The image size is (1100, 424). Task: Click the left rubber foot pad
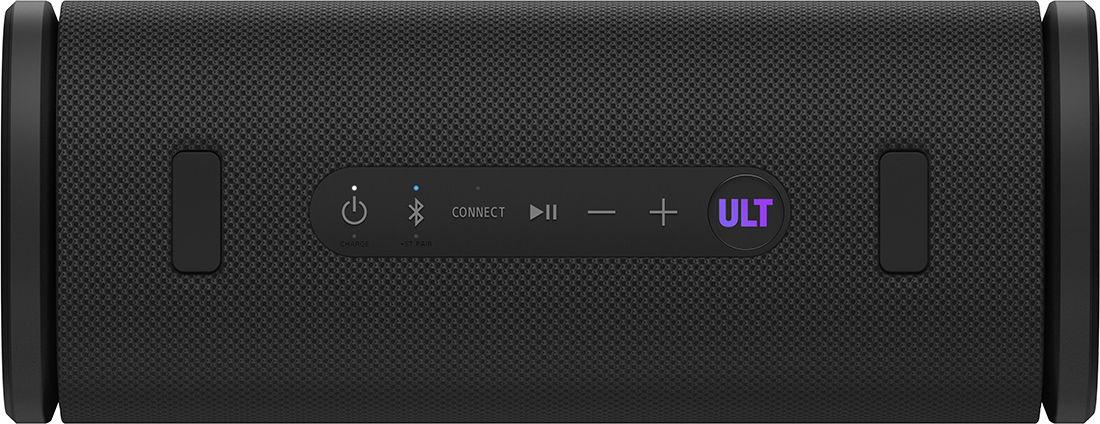click(196, 212)
